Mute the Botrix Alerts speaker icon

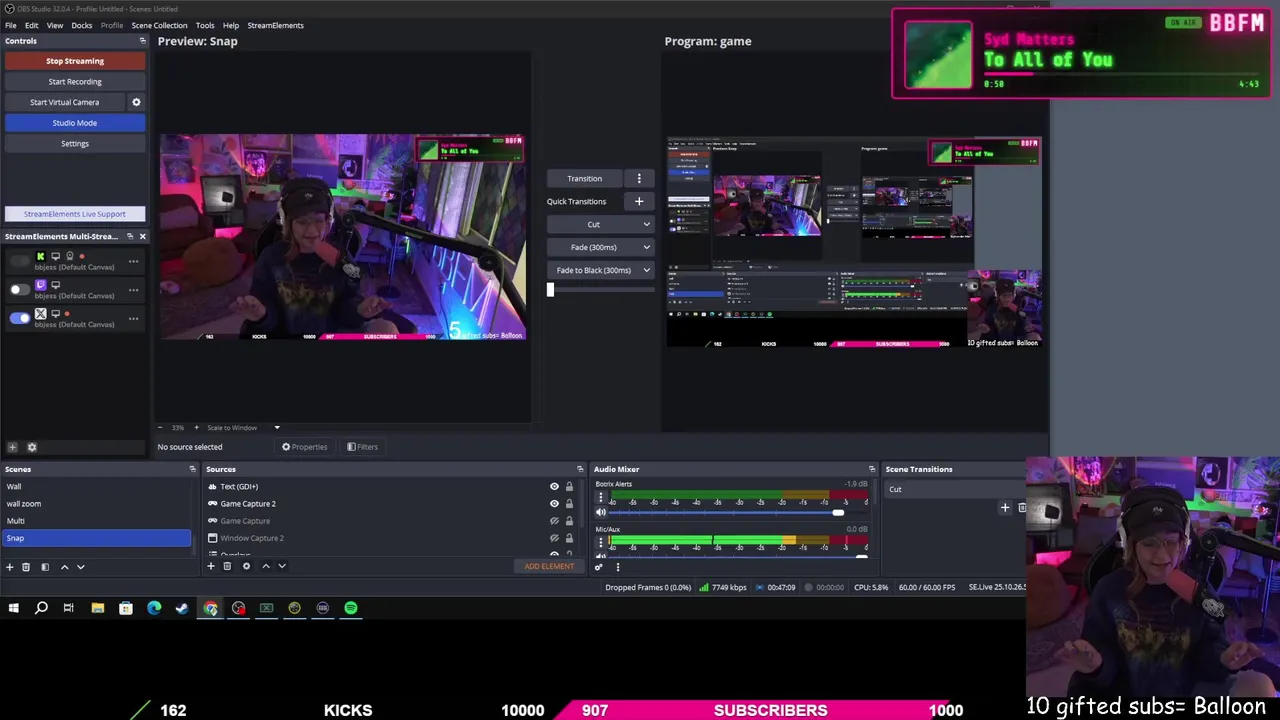point(600,512)
